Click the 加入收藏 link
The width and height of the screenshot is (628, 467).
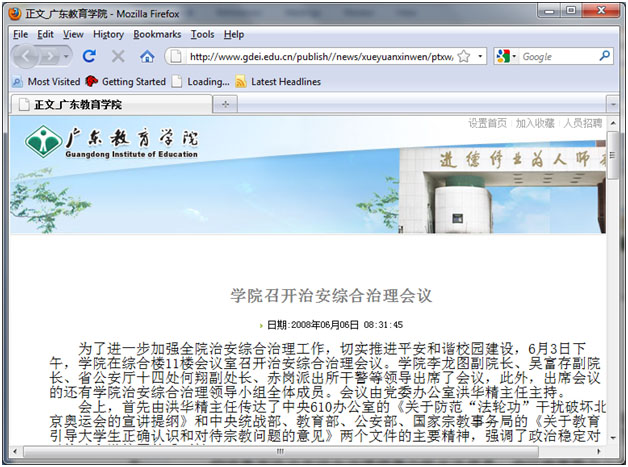point(535,123)
